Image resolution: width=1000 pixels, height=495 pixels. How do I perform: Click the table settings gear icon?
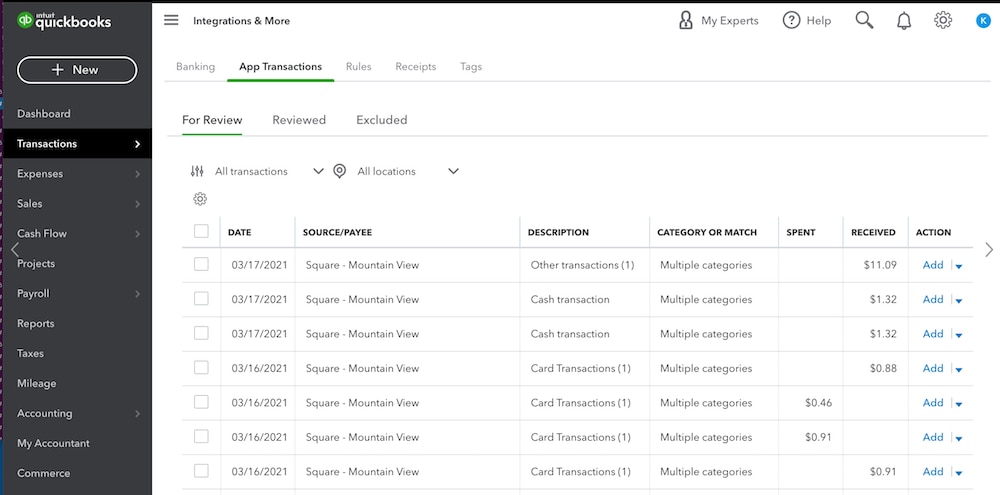(200, 199)
